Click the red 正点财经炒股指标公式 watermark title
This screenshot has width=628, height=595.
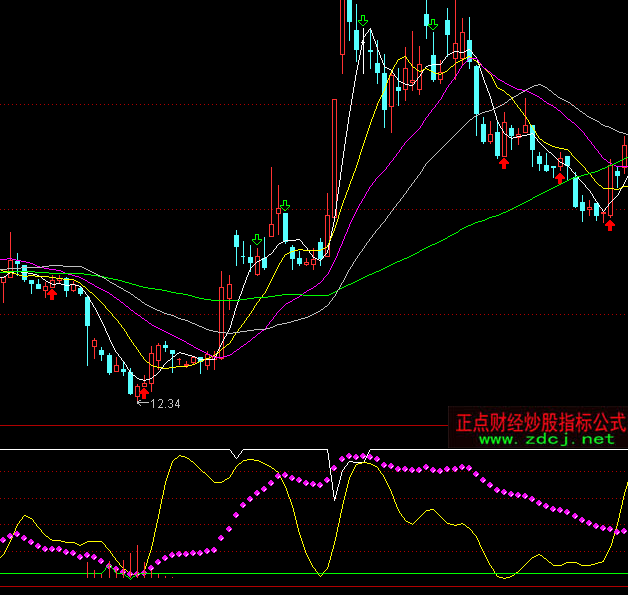540,423
